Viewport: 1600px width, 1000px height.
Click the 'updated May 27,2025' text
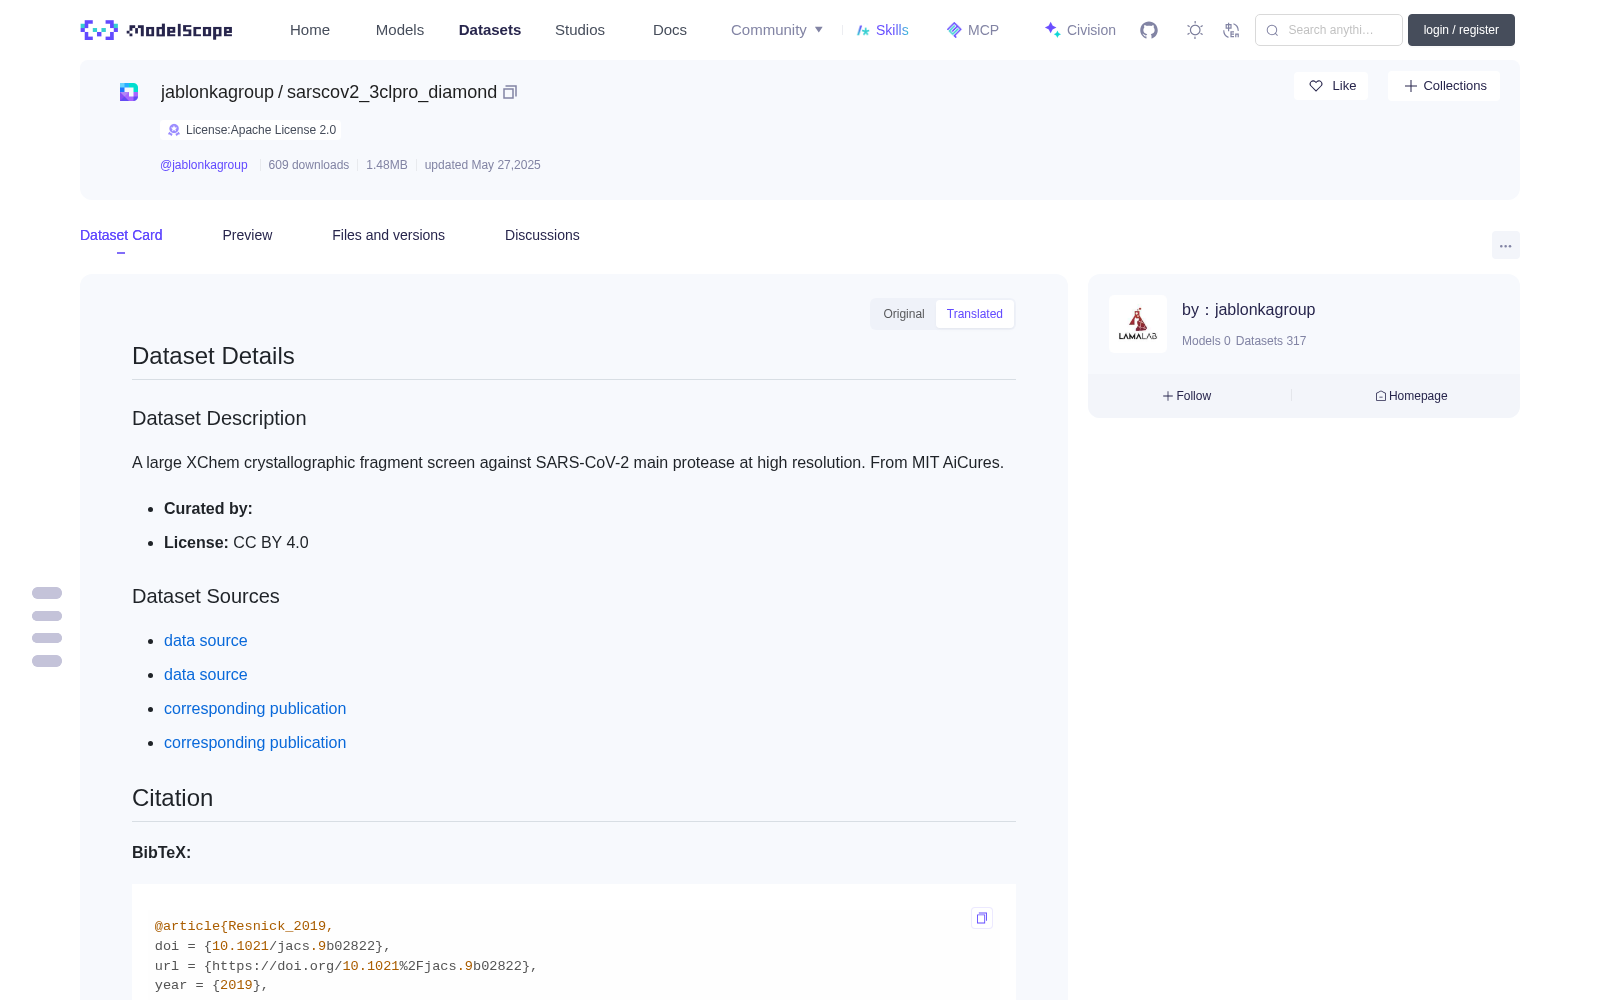coord(482,165)
